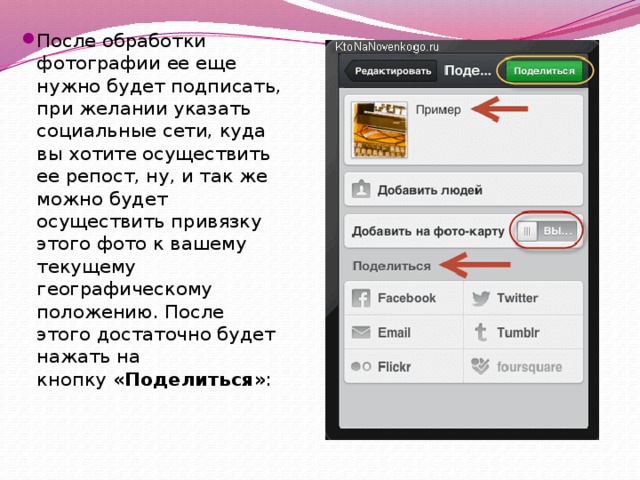640x480 pixels.
Task: Click the Twitter bird icon
Action: (x=481, y=298)
